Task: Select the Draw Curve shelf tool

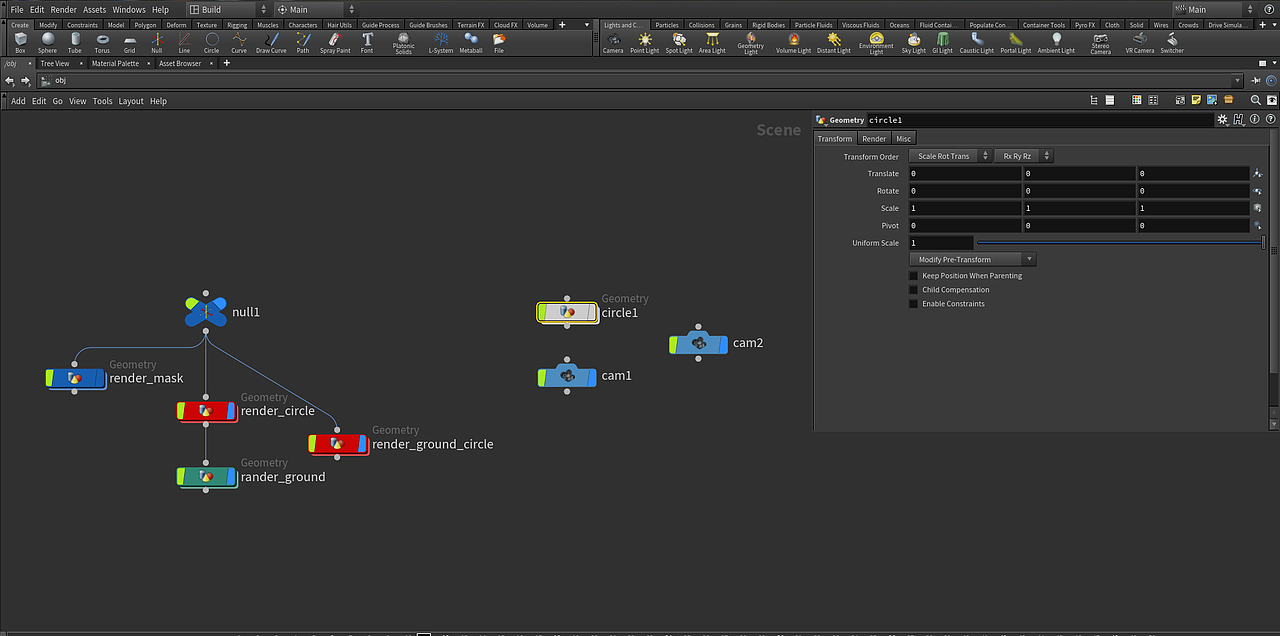Action: (x=271, y=42)
